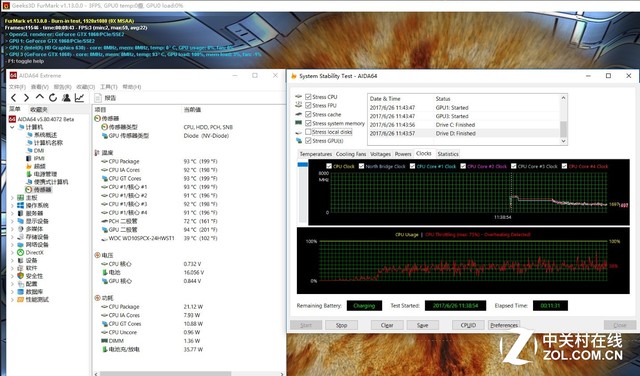Toggle the Stress system memory checkbox

(308, 123)
